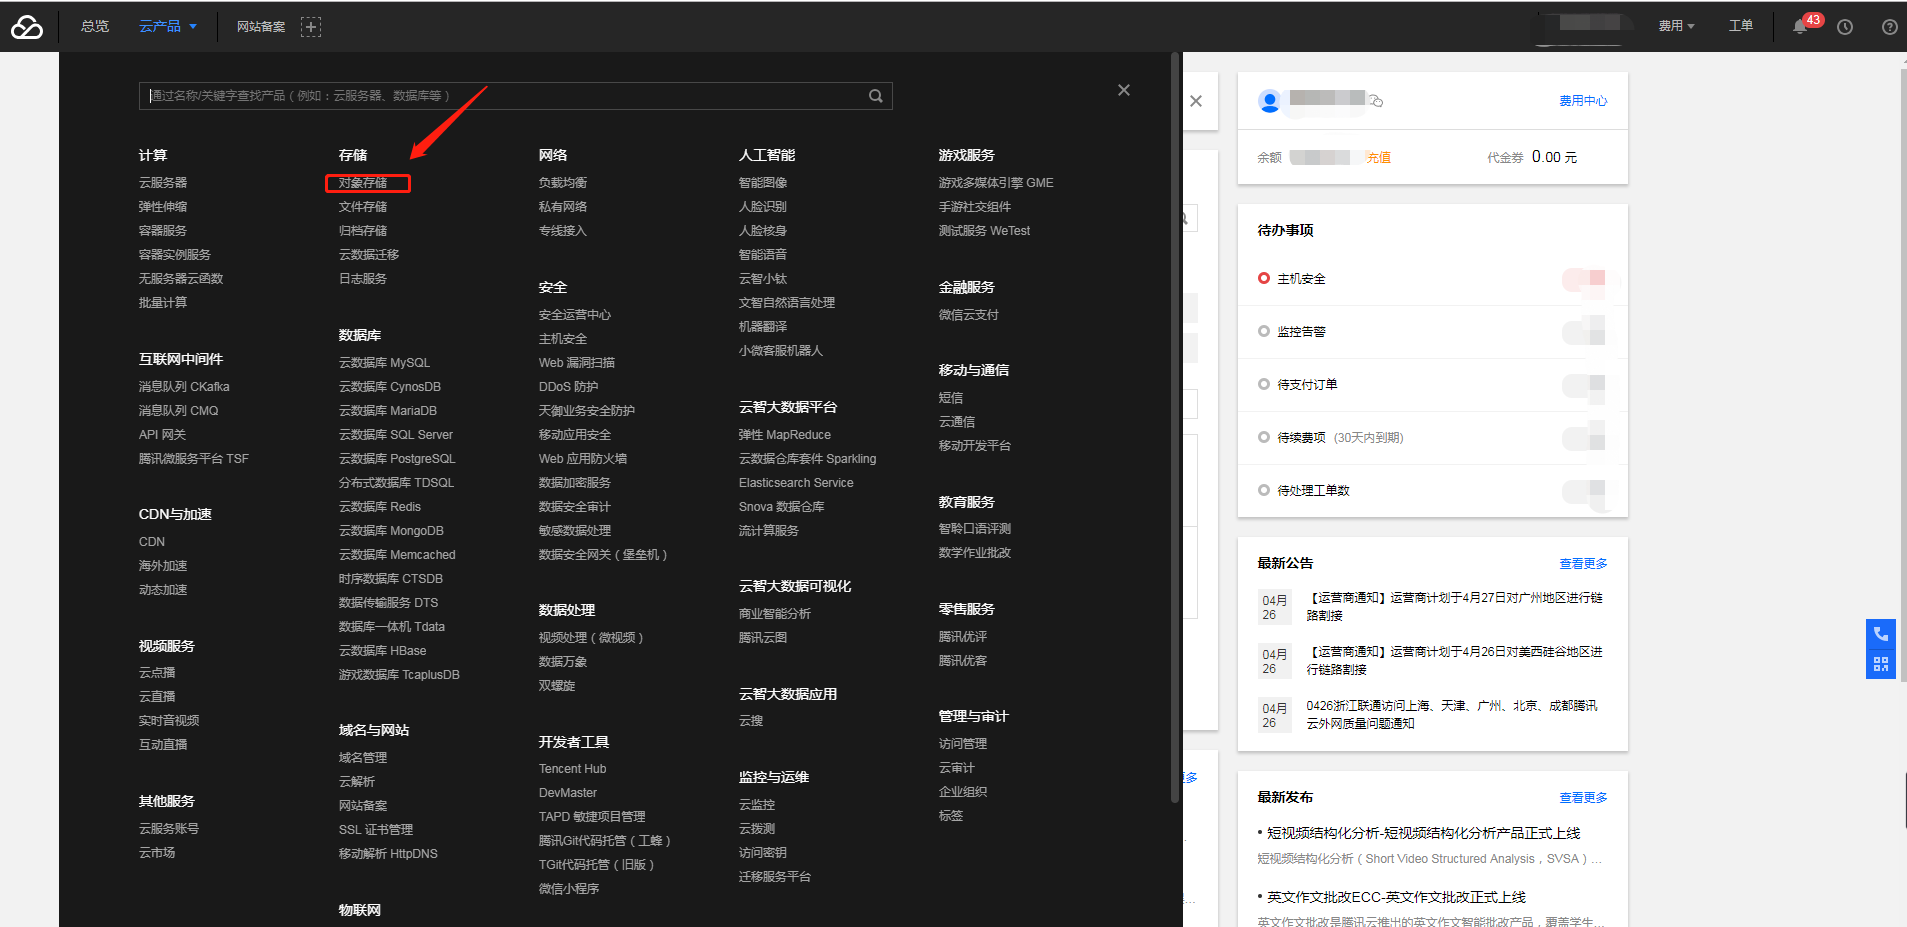Open 人脸识别 under 人工智能
The width and height of the screenshot is (1907, 927).
pyautogui.click(x=763, y=207)
